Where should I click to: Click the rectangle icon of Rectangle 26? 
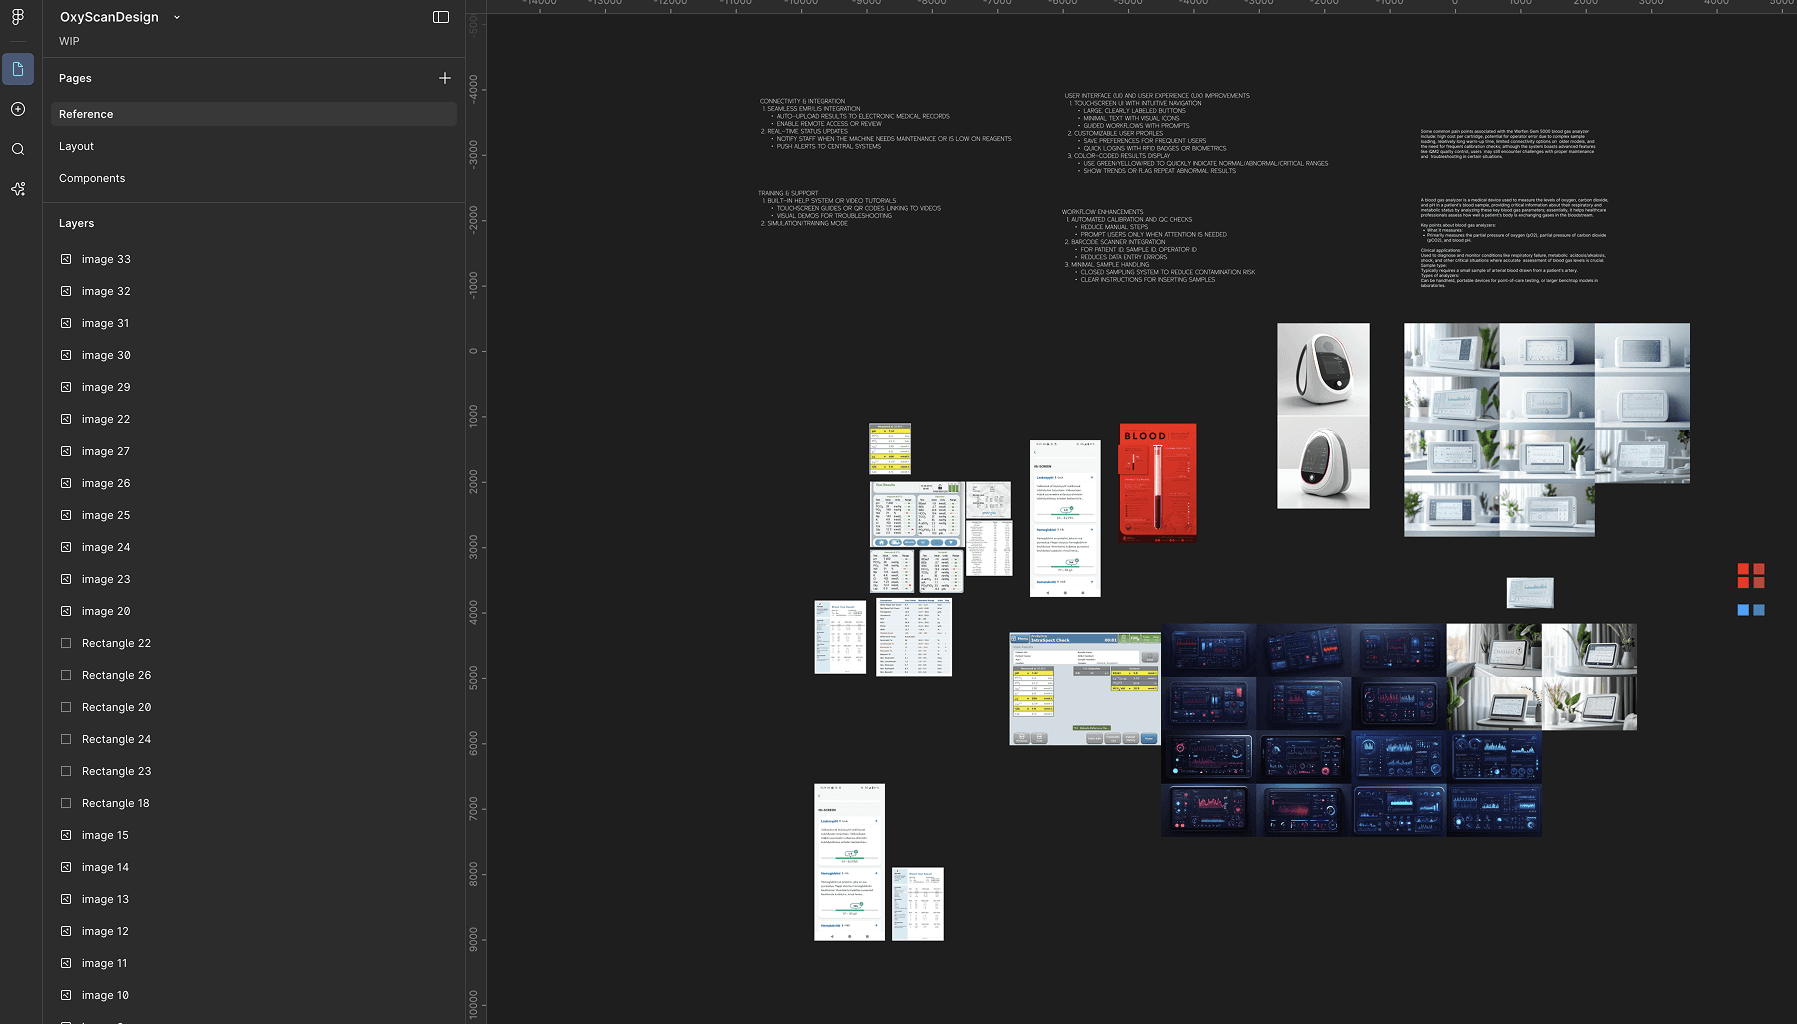[x=66, y=675]
